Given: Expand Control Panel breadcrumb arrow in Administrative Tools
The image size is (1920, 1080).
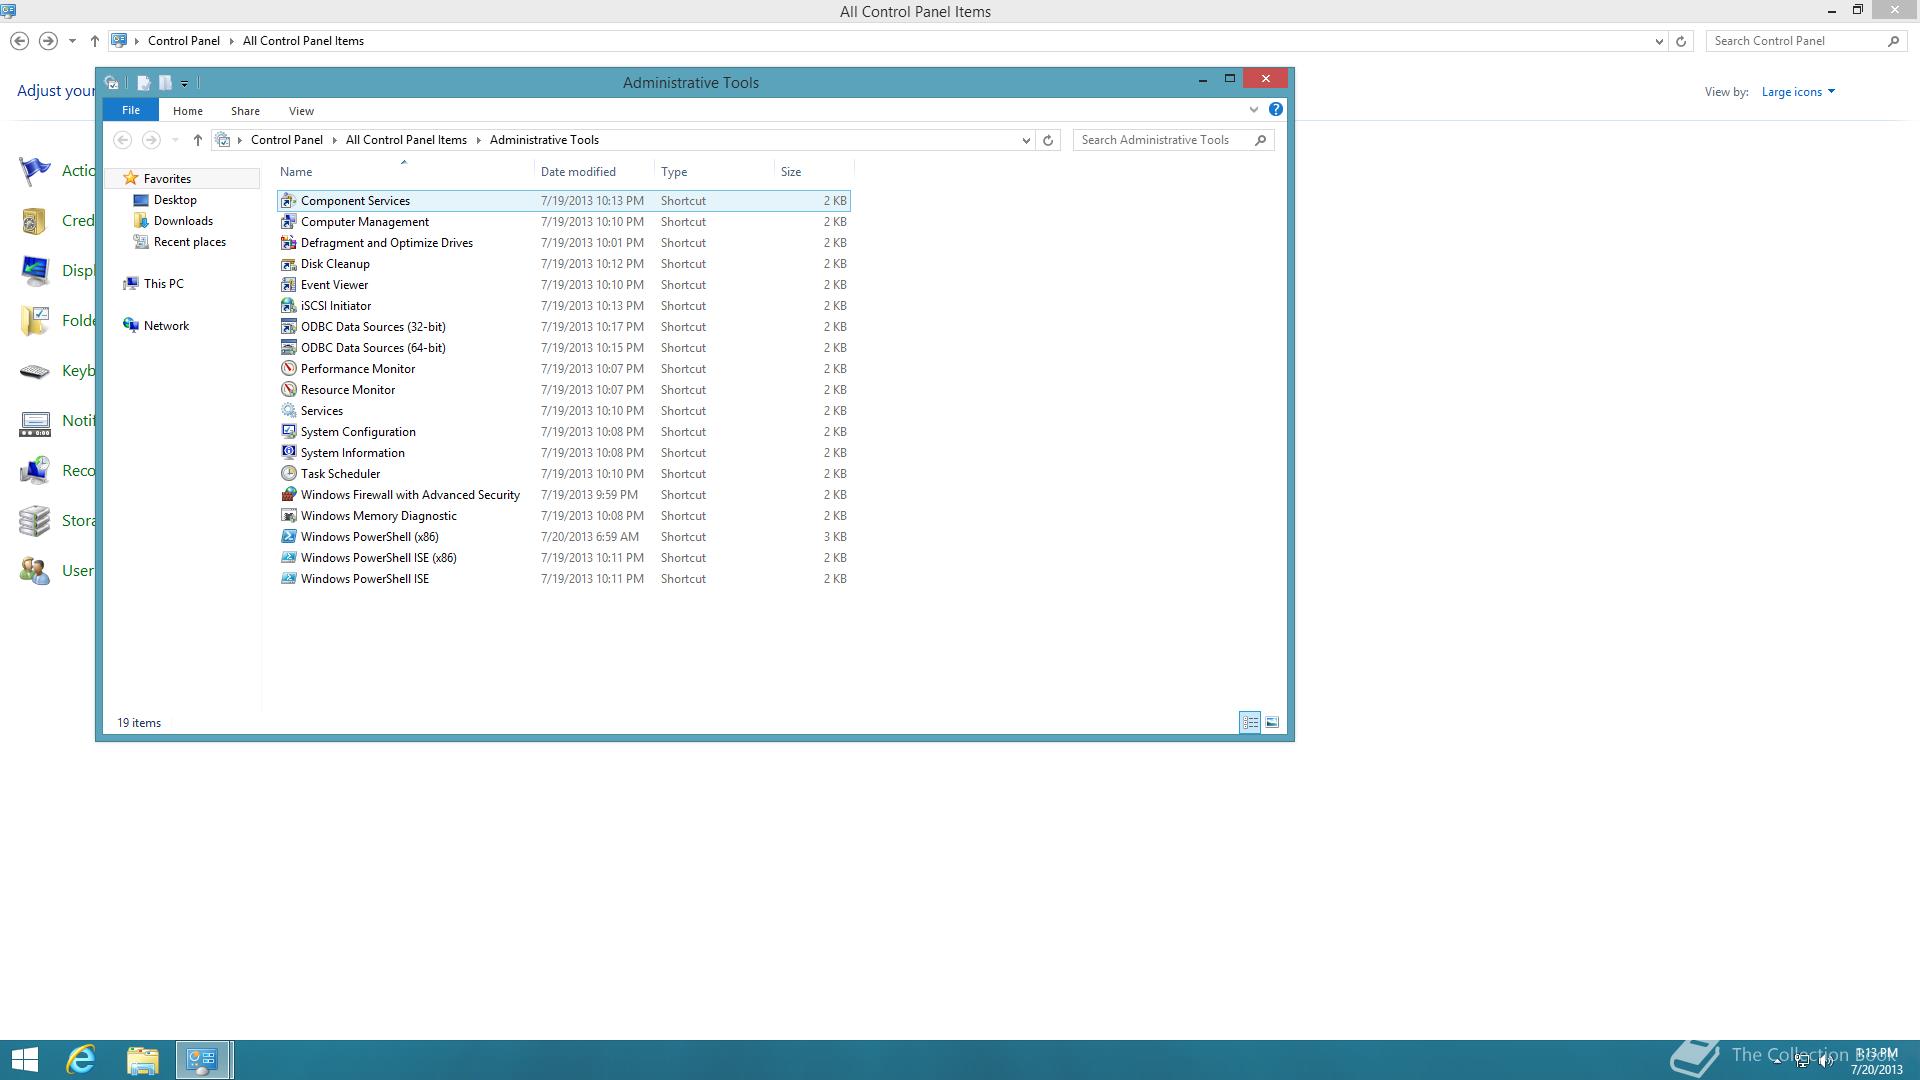Looking at the screenshot, I should click(x=334, y=140).
